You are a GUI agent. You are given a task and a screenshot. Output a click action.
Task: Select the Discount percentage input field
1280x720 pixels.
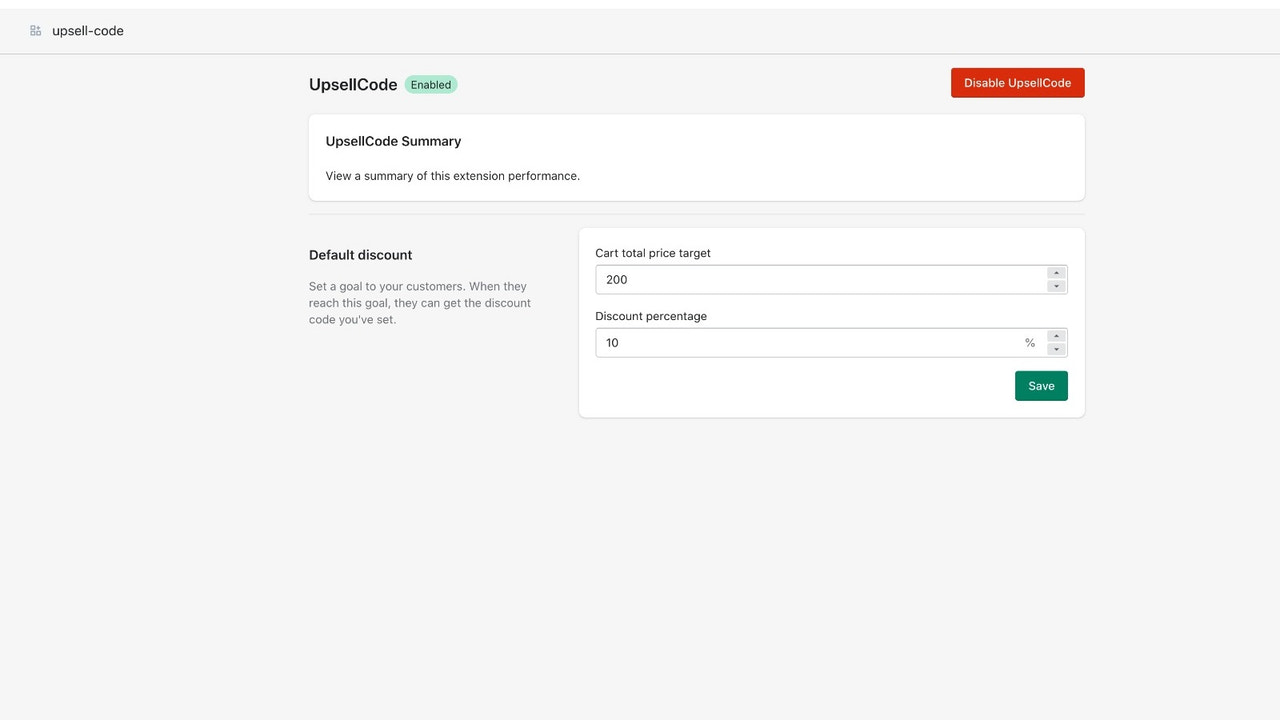pos(800,342)
